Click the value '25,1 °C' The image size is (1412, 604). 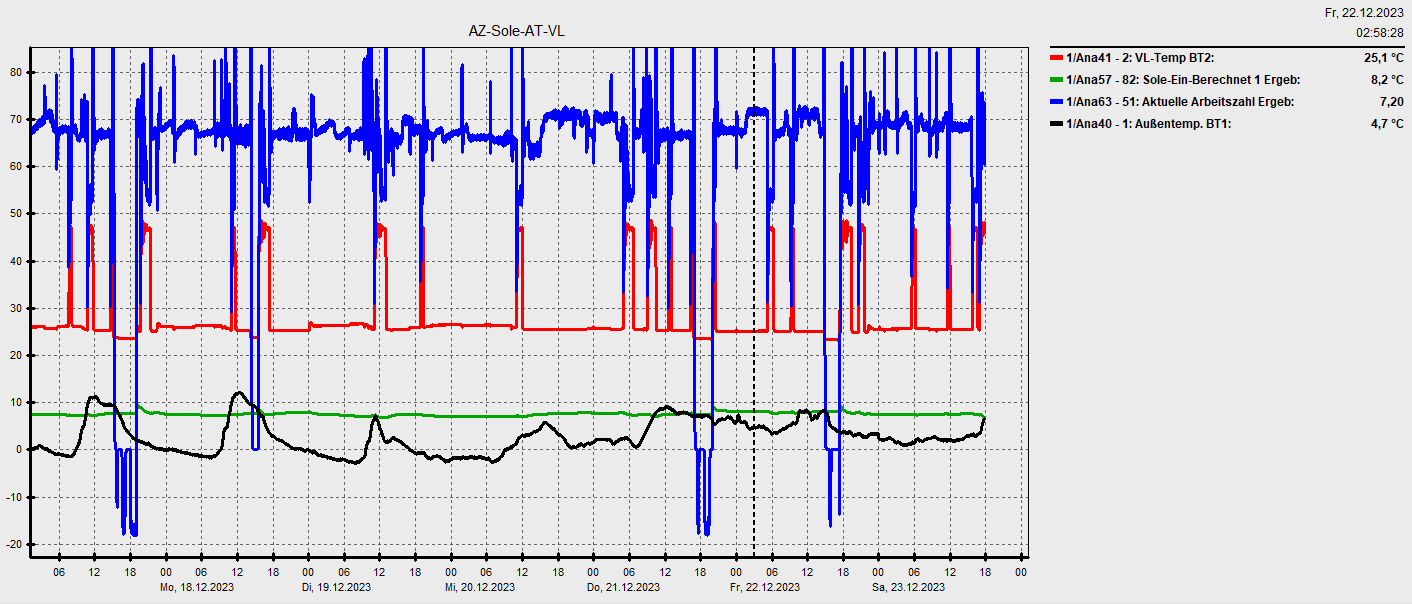coord(1384,58)
